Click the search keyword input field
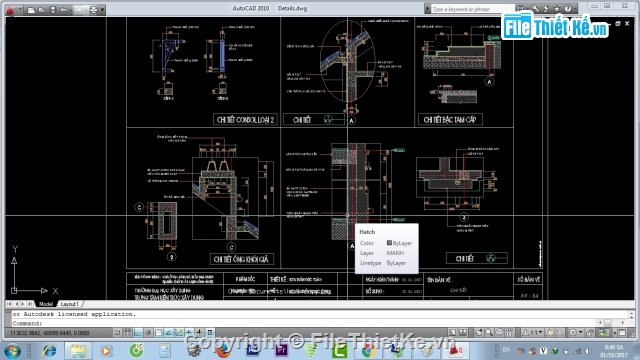Viewport: 640px width, 360px height. [473, 9]
